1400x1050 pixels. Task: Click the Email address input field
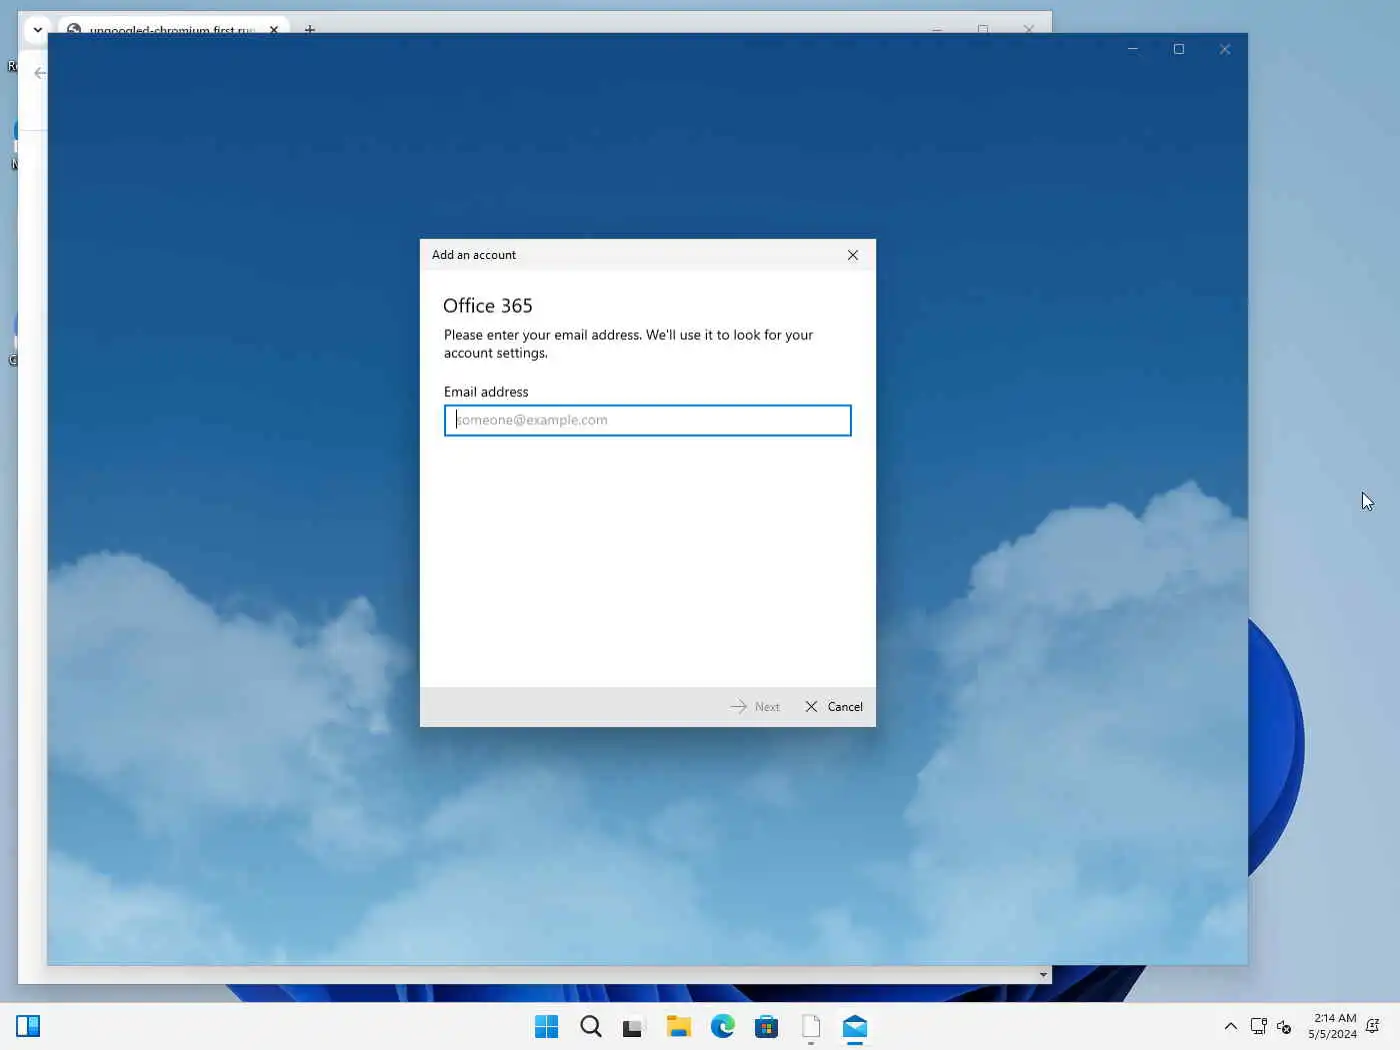pyautogui.click(x=647, y=420)
